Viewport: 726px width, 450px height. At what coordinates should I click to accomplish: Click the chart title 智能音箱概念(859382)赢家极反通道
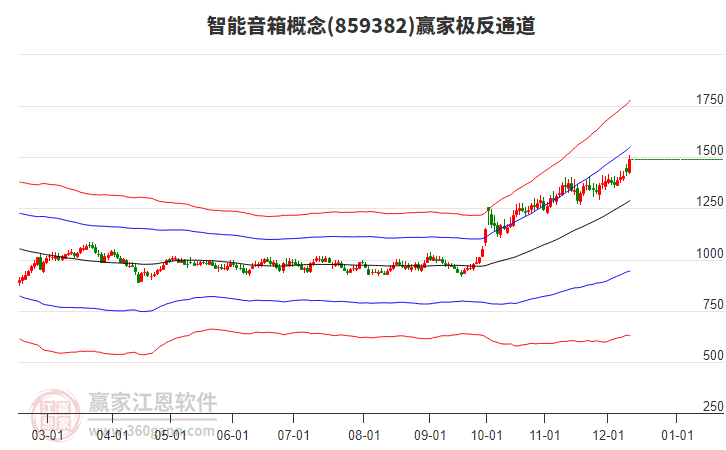pos(371,26)
